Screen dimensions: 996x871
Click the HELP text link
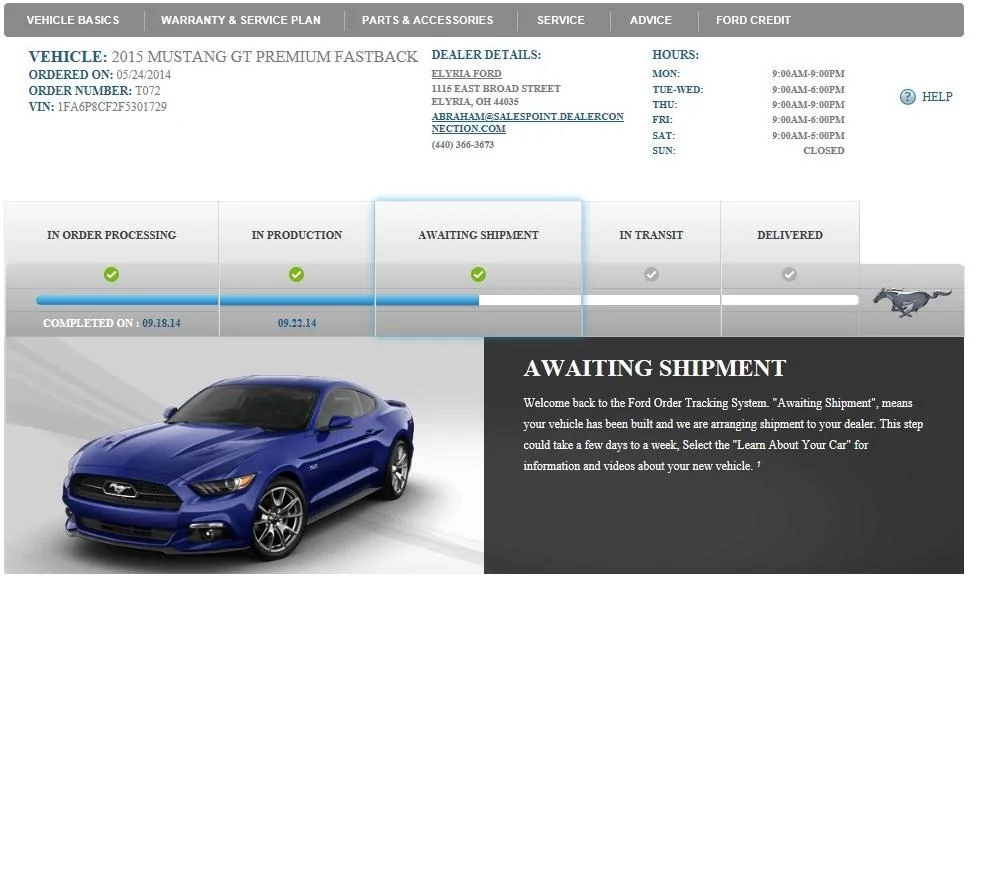[x=937, y=97]
